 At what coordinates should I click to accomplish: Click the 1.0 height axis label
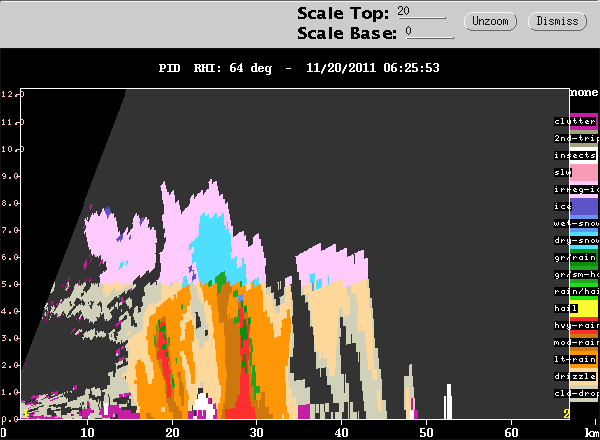point(10,392)
